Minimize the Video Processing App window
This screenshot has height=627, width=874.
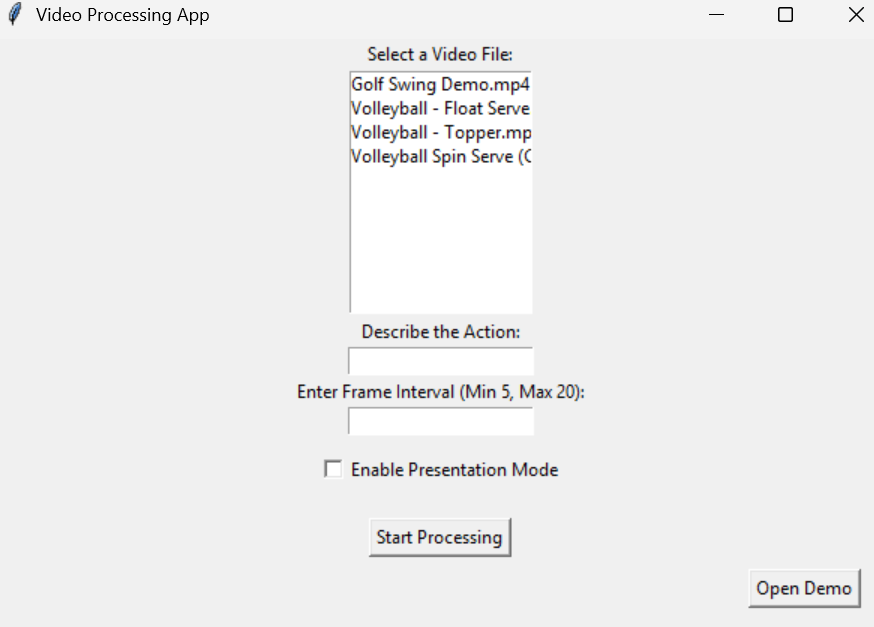[x=716, y=14]
